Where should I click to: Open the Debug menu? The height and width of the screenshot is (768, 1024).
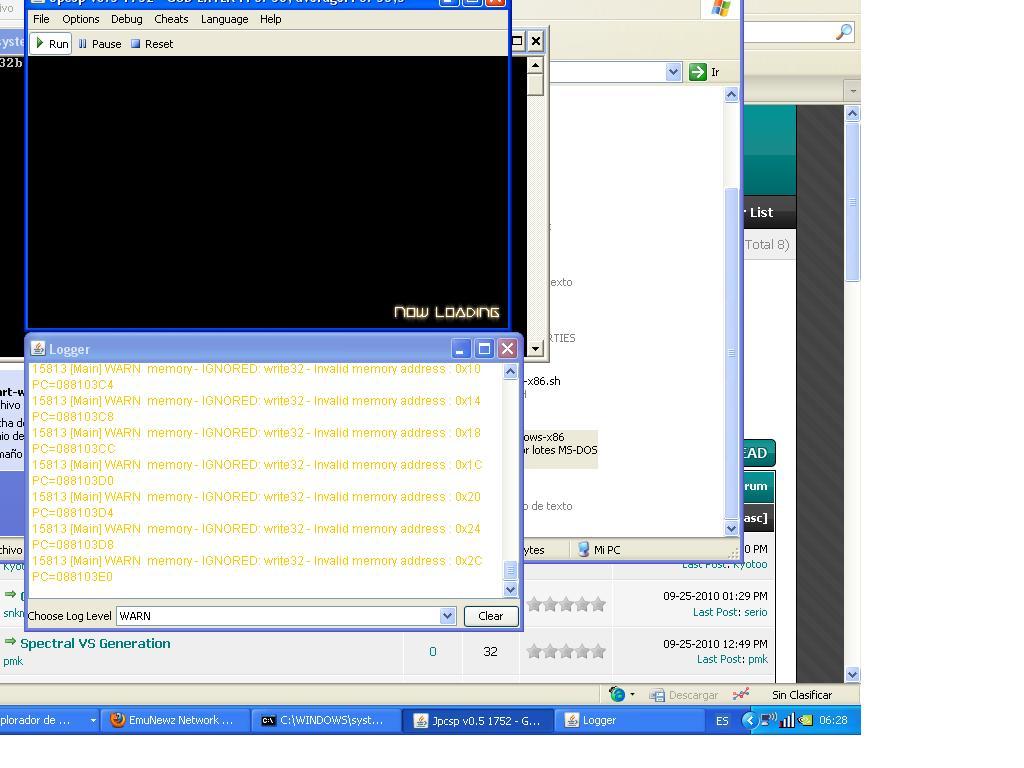tap(126, 19)
